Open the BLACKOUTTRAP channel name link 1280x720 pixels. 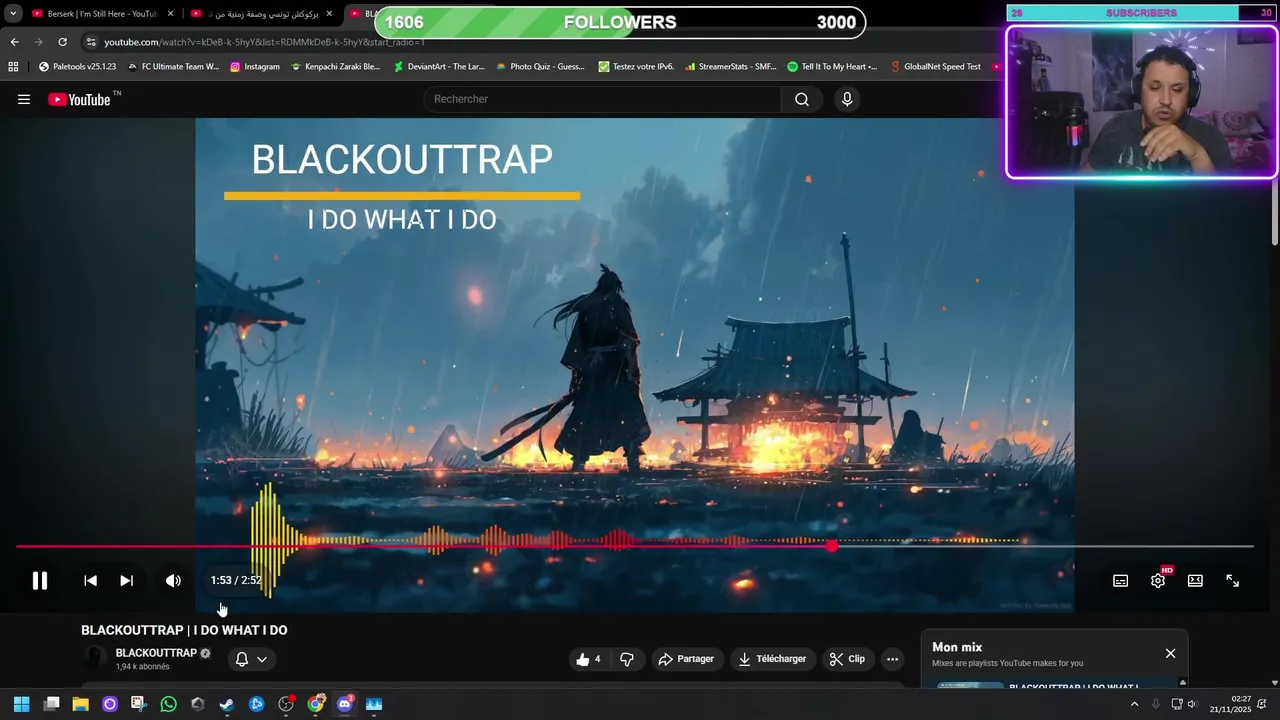[x=156, y=653]
